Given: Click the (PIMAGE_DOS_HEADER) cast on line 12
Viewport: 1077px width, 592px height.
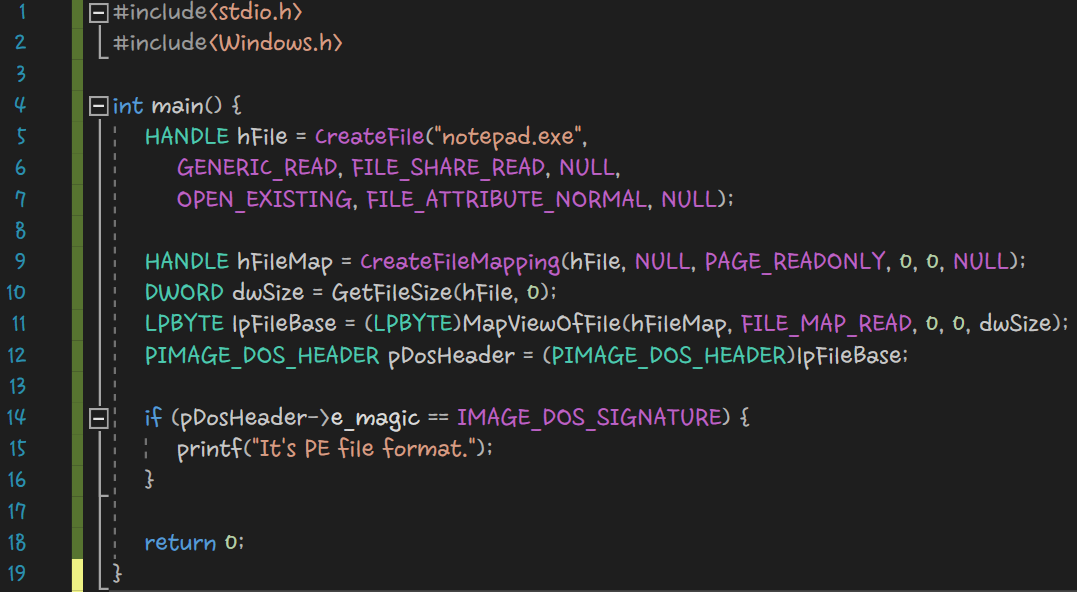Looking at the screenshot, I should tap(670, 355).
